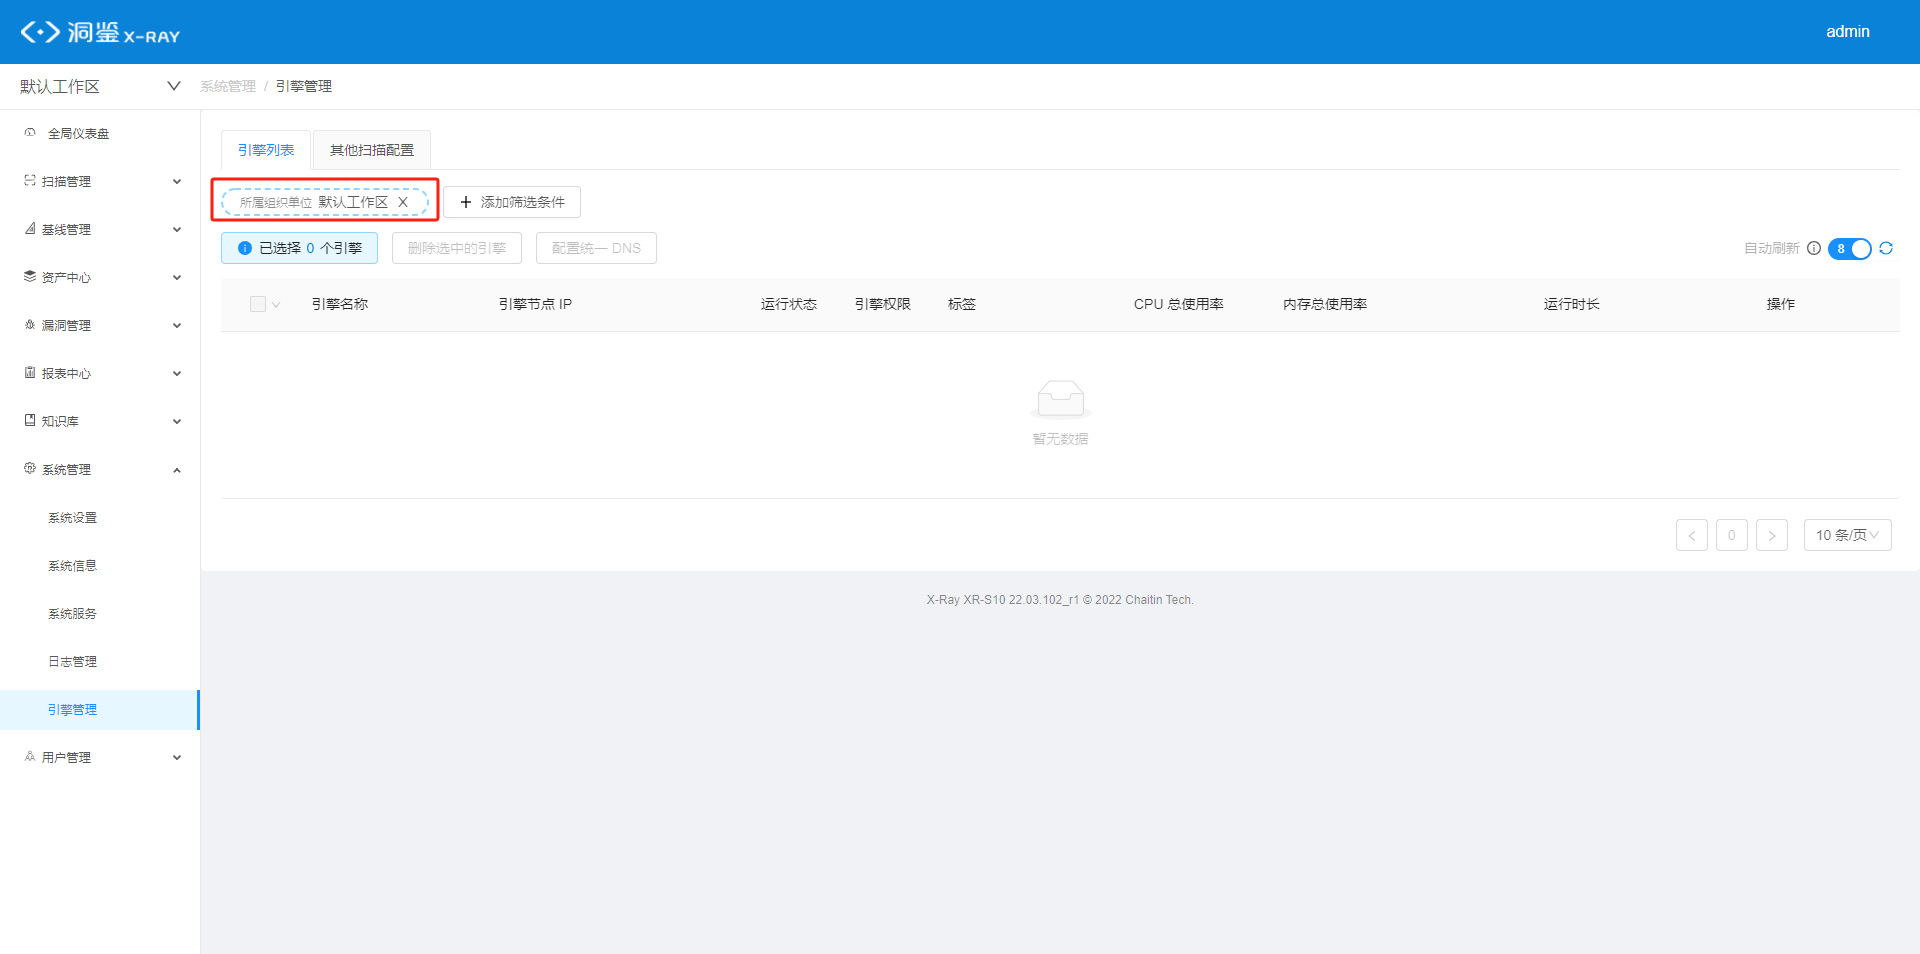
Task: Click the admin user link
Action: pos(1847,32)
